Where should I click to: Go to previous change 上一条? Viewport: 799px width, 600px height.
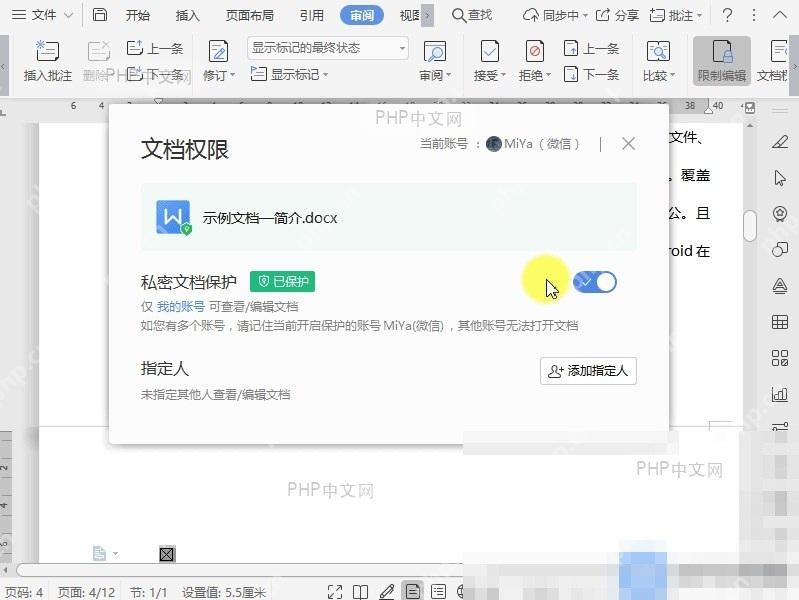pos(592,48)
